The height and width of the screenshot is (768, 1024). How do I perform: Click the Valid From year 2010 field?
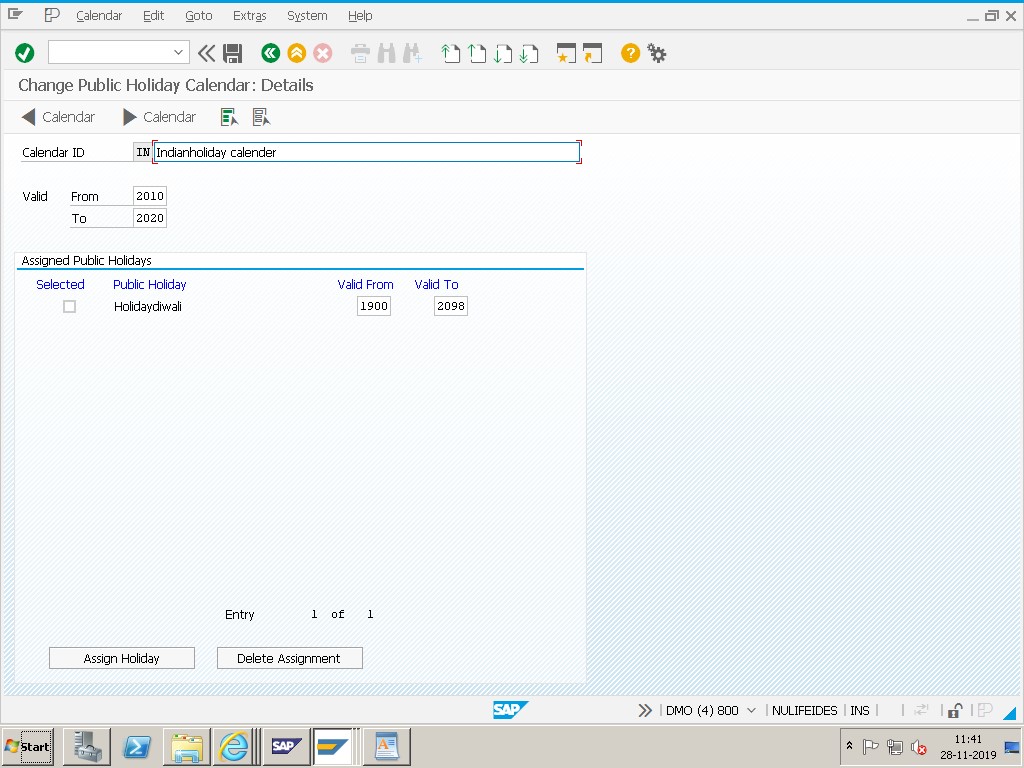click(150, 196)
